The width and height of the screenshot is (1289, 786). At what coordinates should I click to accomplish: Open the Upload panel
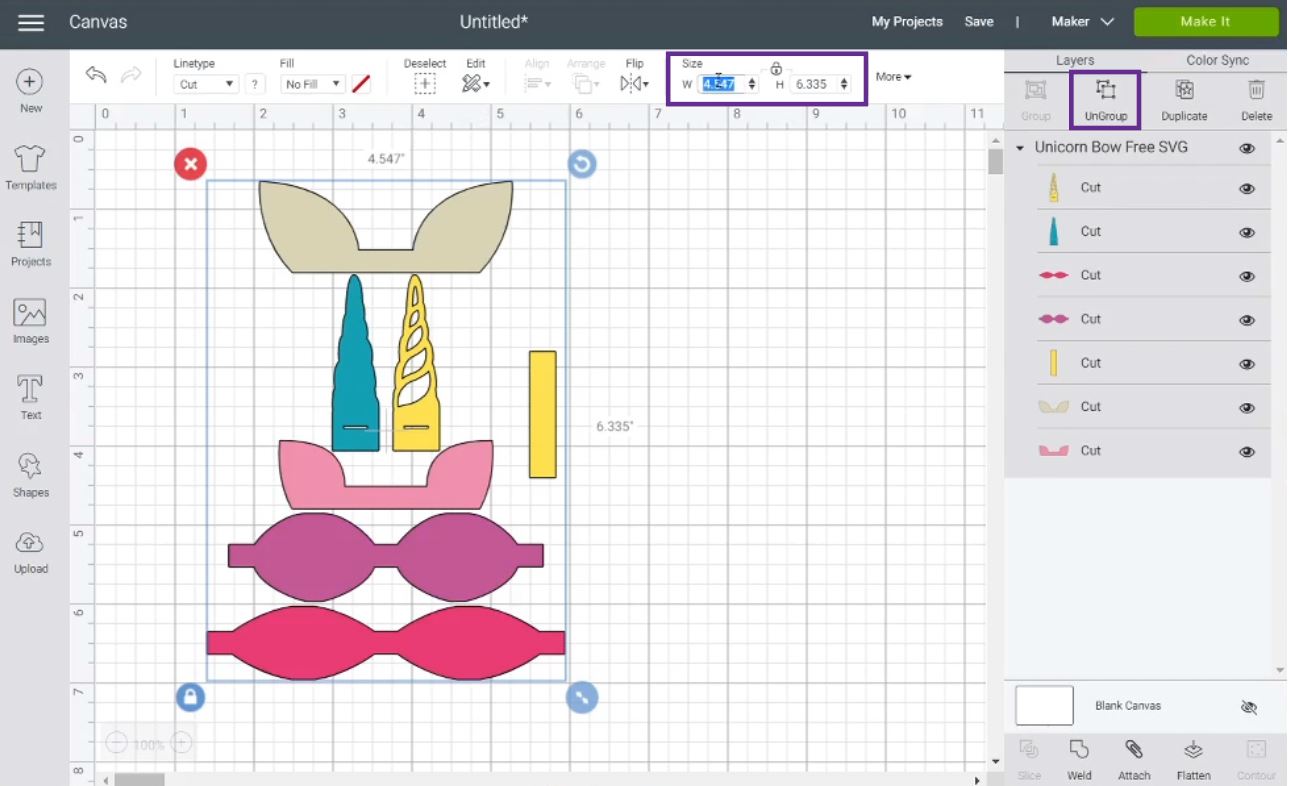pos(31,552)
